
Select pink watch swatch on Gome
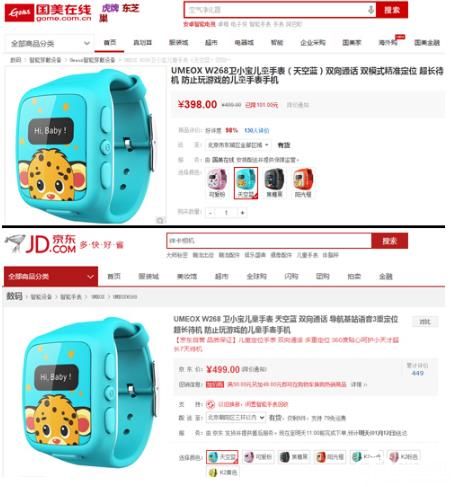click(217, 182)
